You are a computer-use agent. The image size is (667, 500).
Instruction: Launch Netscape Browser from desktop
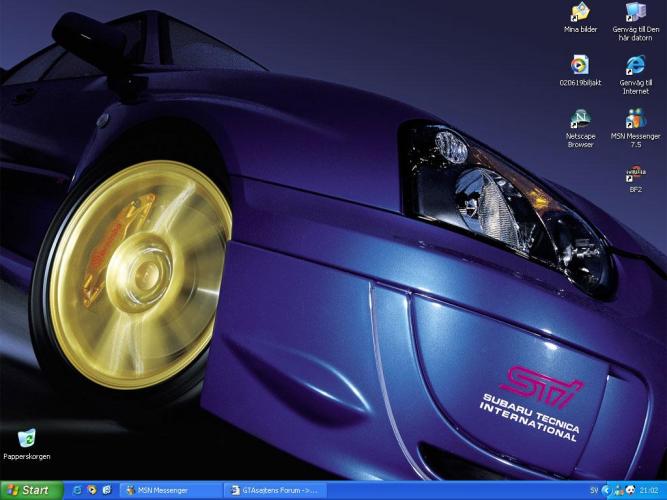tap(580, 119)
